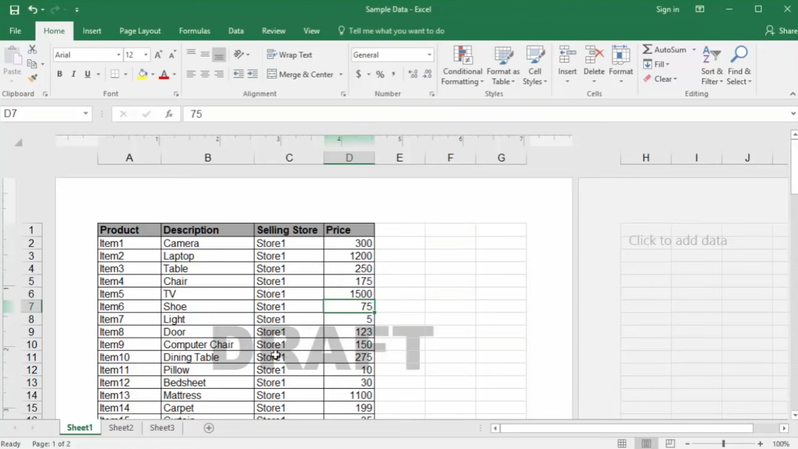Open the Insert ribbon tab
This screenshot has width=798, height=449.
[x=92, y=31]
